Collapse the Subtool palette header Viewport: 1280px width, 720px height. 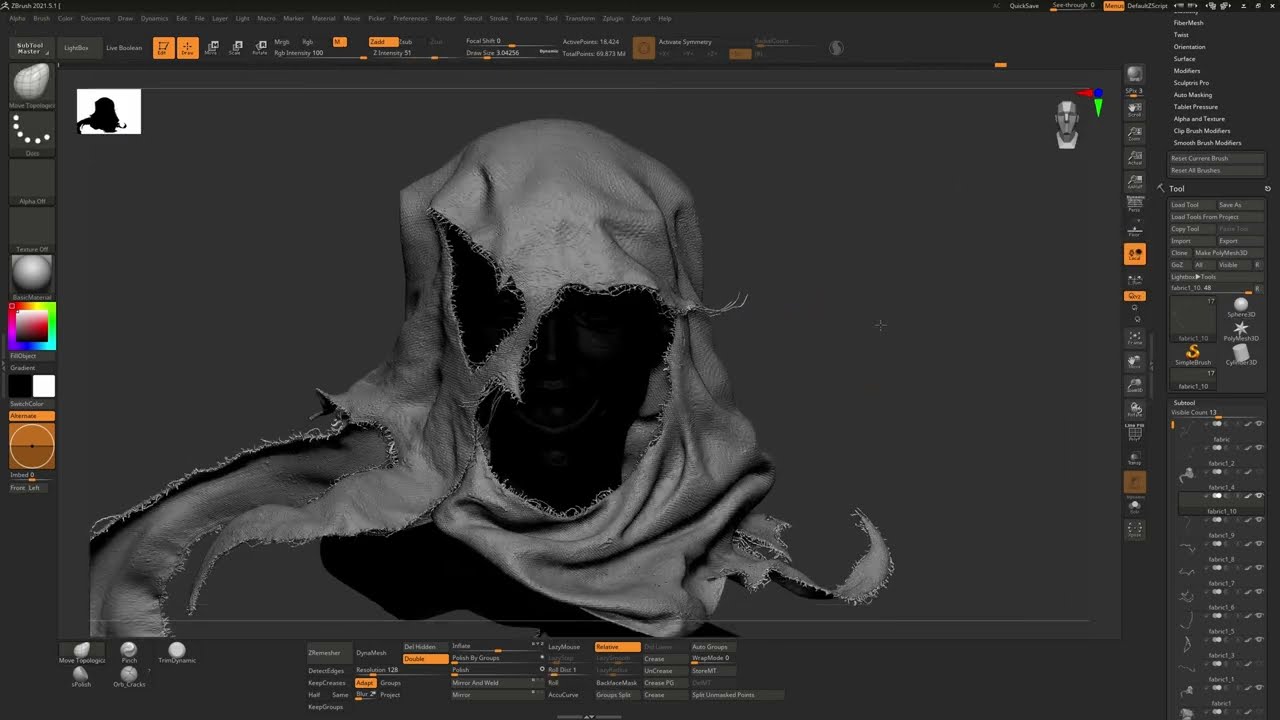click(x=1184, y=403)
